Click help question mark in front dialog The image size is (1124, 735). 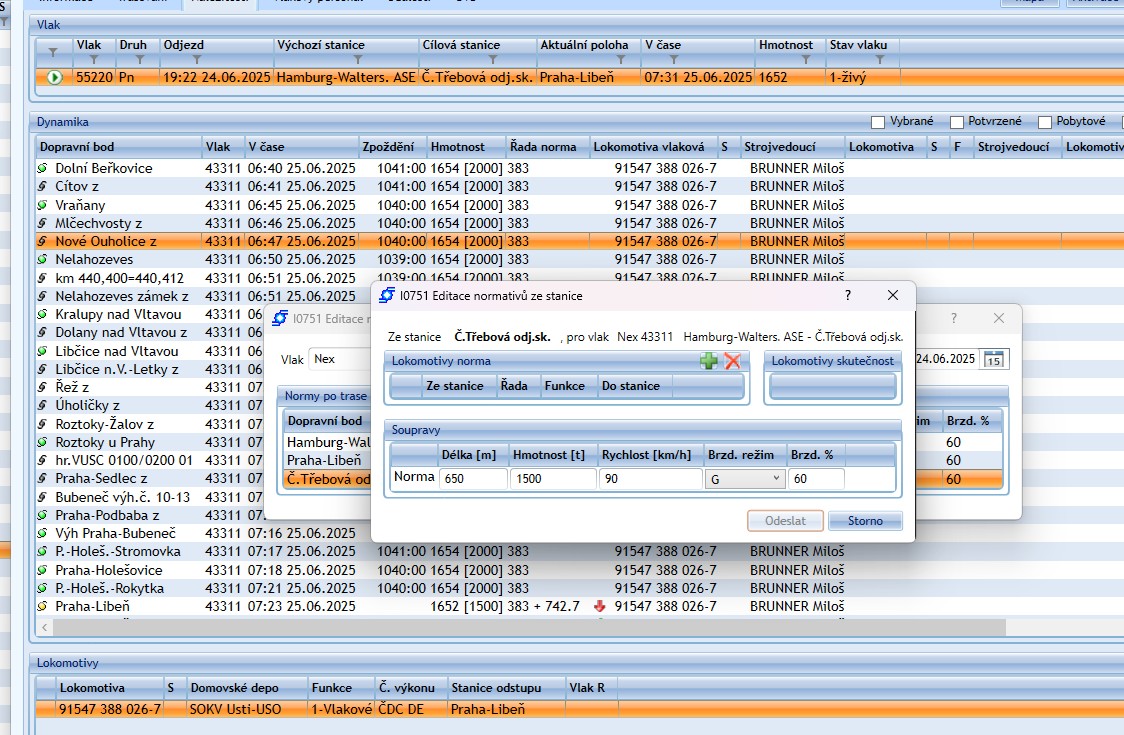tap(848, 295)
